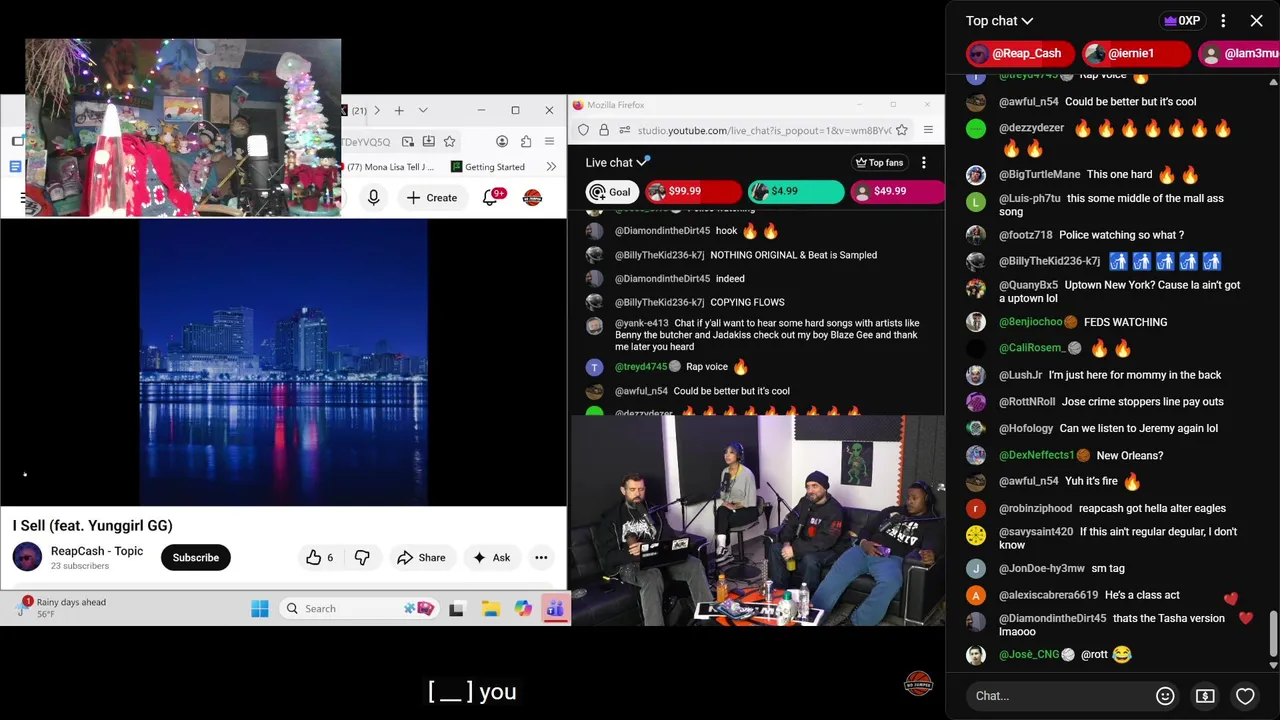Image resolution: width=1280 pixels, height=720 pixels.
Task: Toggle picture-in-picture icon in address bar
Action: click(x=408, y=142)
